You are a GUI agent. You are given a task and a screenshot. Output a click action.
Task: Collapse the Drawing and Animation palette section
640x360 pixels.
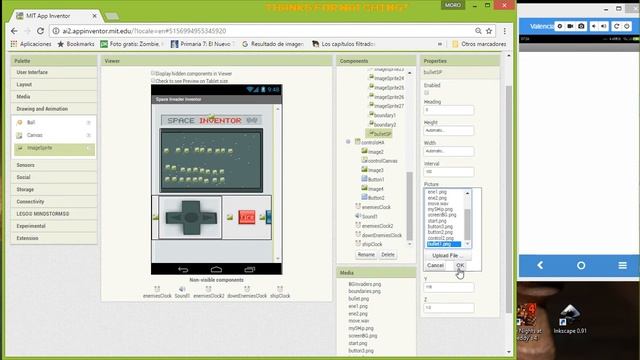54,109
